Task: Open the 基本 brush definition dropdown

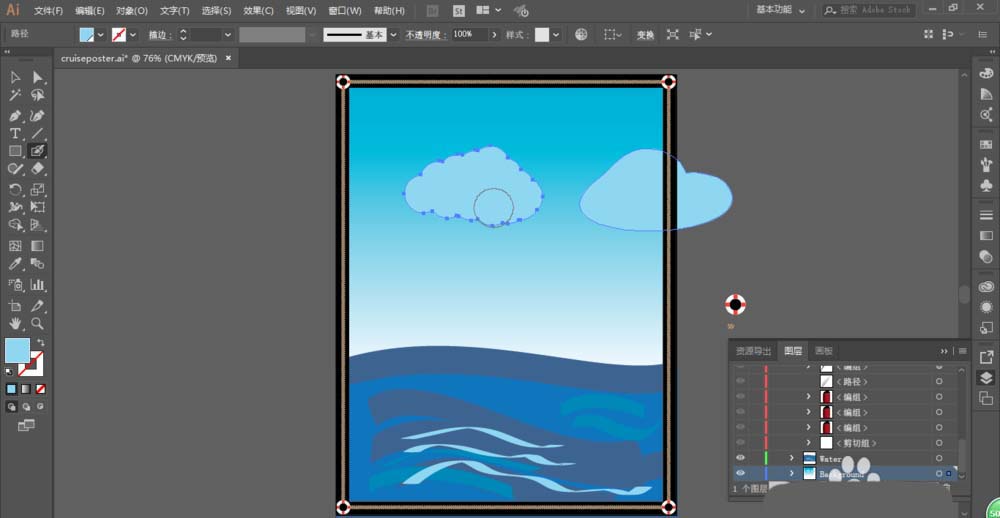Action: point(393,34)
